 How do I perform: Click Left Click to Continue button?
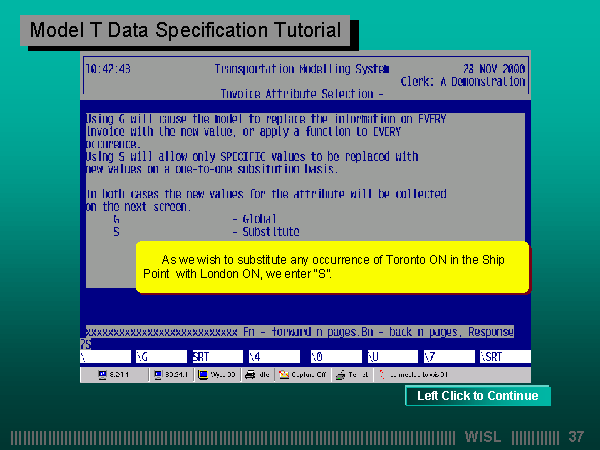pyautogui.click(x=478, y=396)
